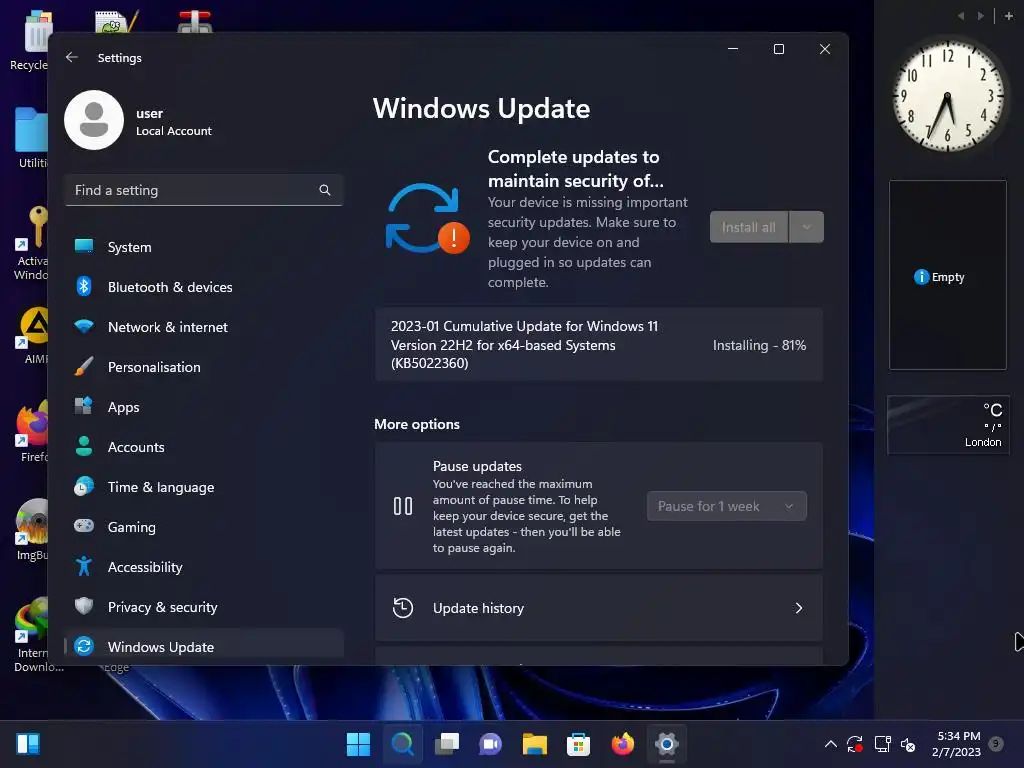Focus the Find a setting search box

(x=204, y=190)
